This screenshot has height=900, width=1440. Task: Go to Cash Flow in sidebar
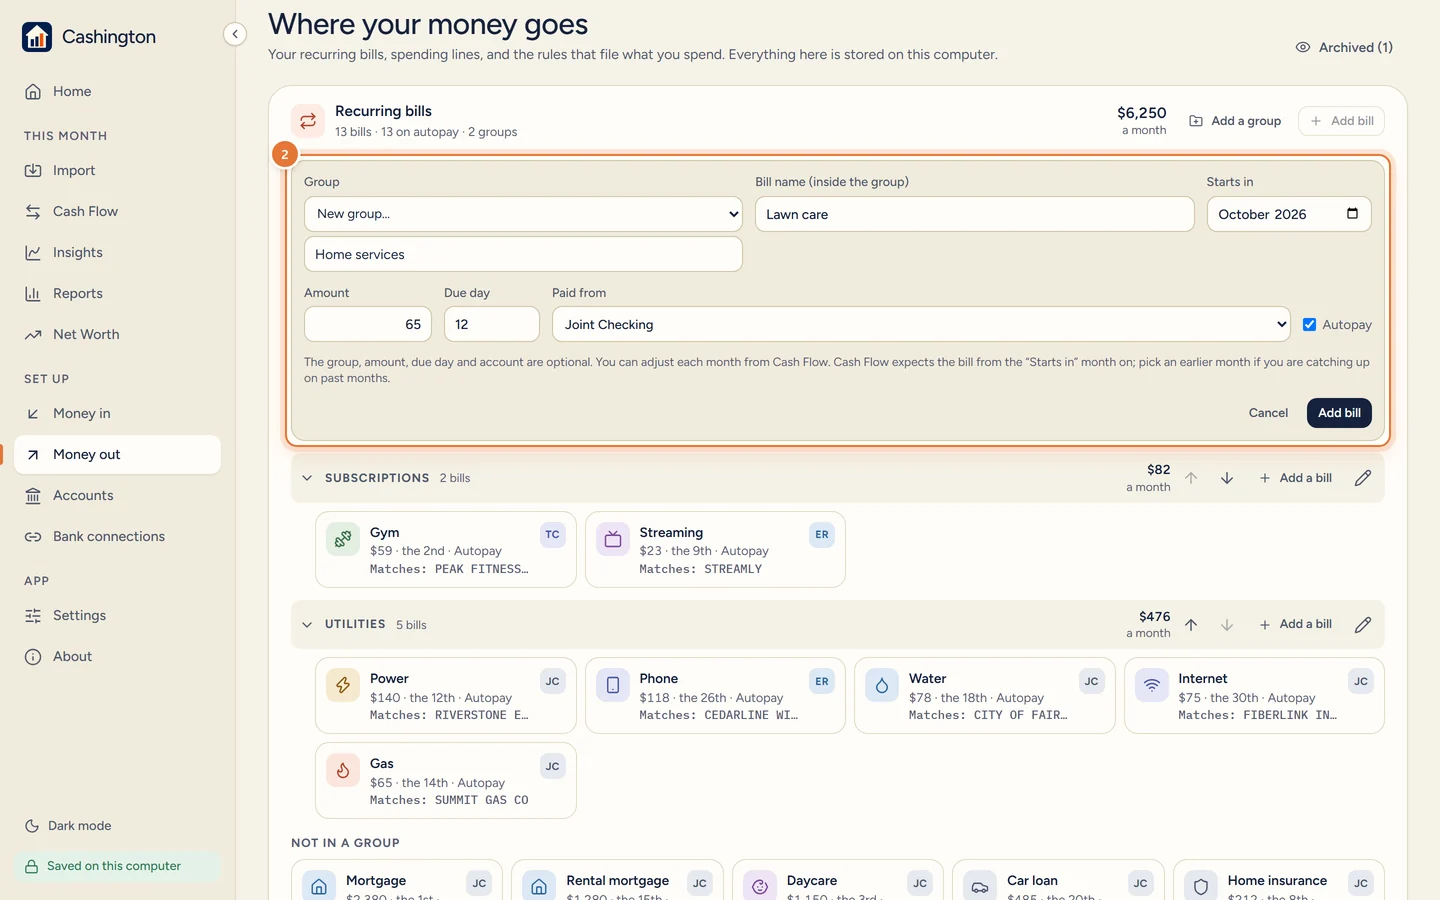coord(117,211)
